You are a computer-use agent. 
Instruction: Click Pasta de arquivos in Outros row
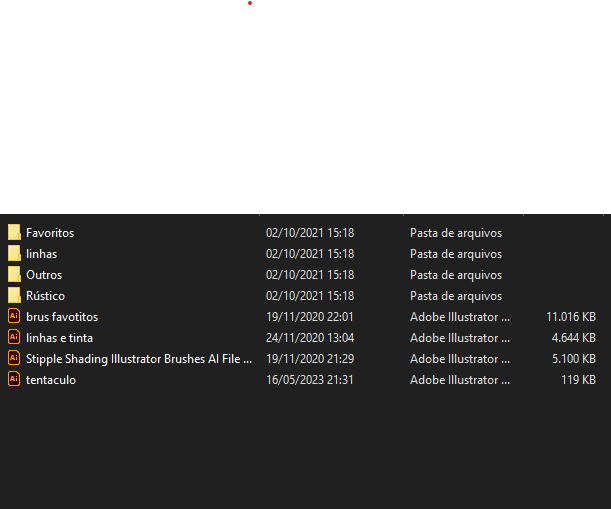456,275
